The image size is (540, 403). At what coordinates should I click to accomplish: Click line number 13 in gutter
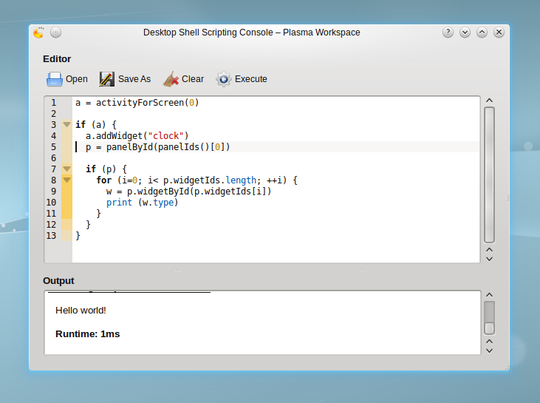[51, 236]
